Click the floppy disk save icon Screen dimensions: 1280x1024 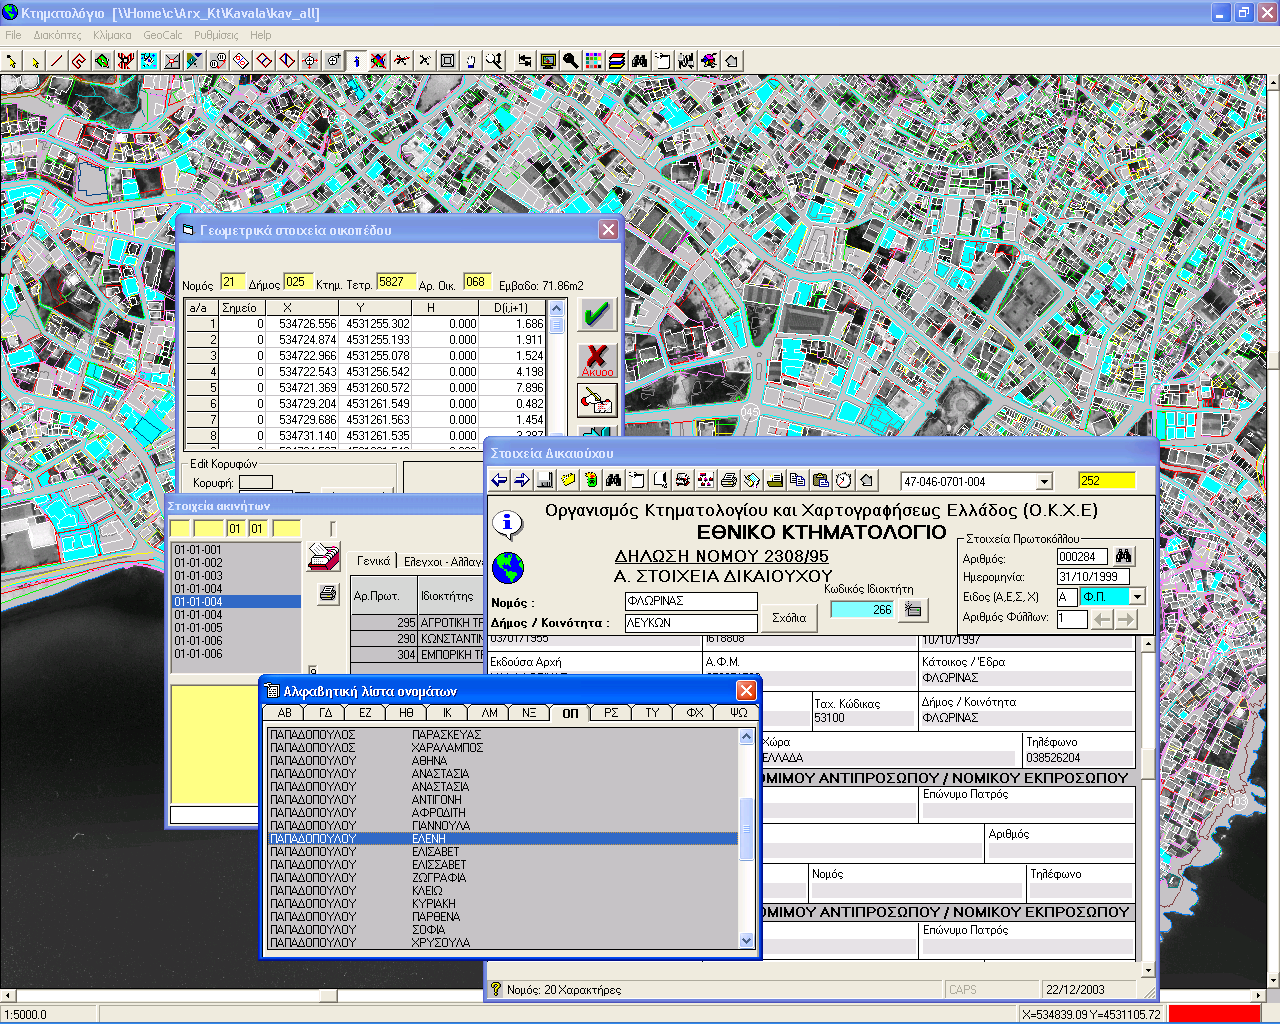pyautogui.click(x=545, y=480)
